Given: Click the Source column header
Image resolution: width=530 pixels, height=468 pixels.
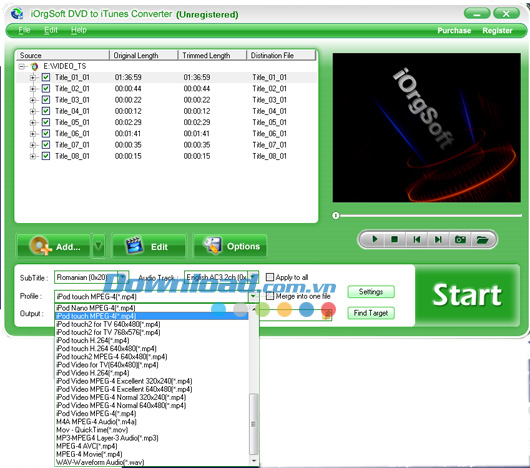Looking at the screenshot, I should click(63, 55).
